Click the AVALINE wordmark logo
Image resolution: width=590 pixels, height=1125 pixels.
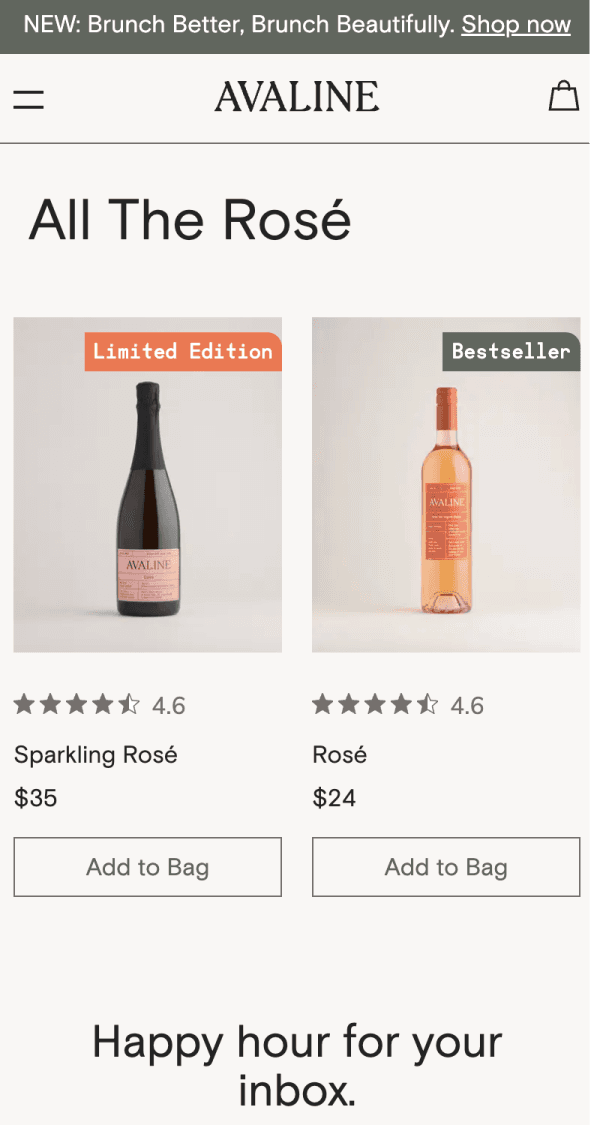pyautogui.click(x=295, y=96)
